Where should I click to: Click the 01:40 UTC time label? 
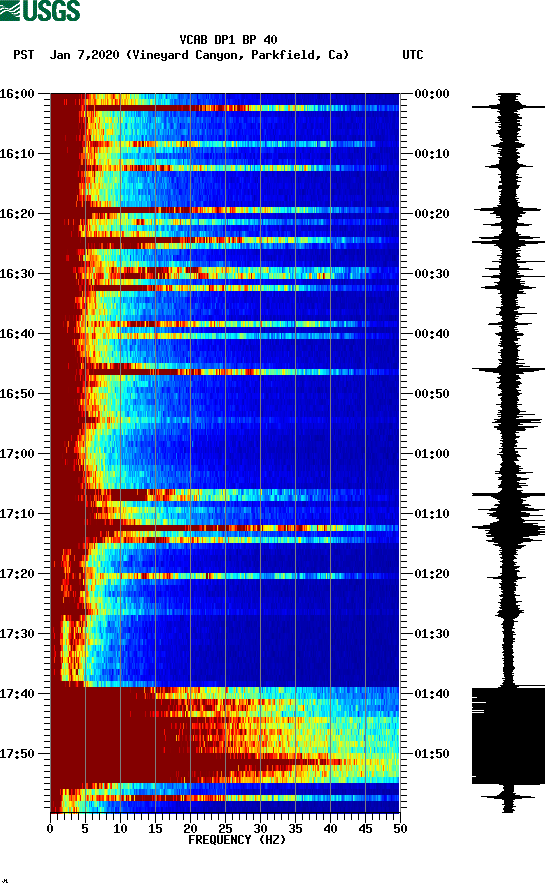[x=432, y=694]
